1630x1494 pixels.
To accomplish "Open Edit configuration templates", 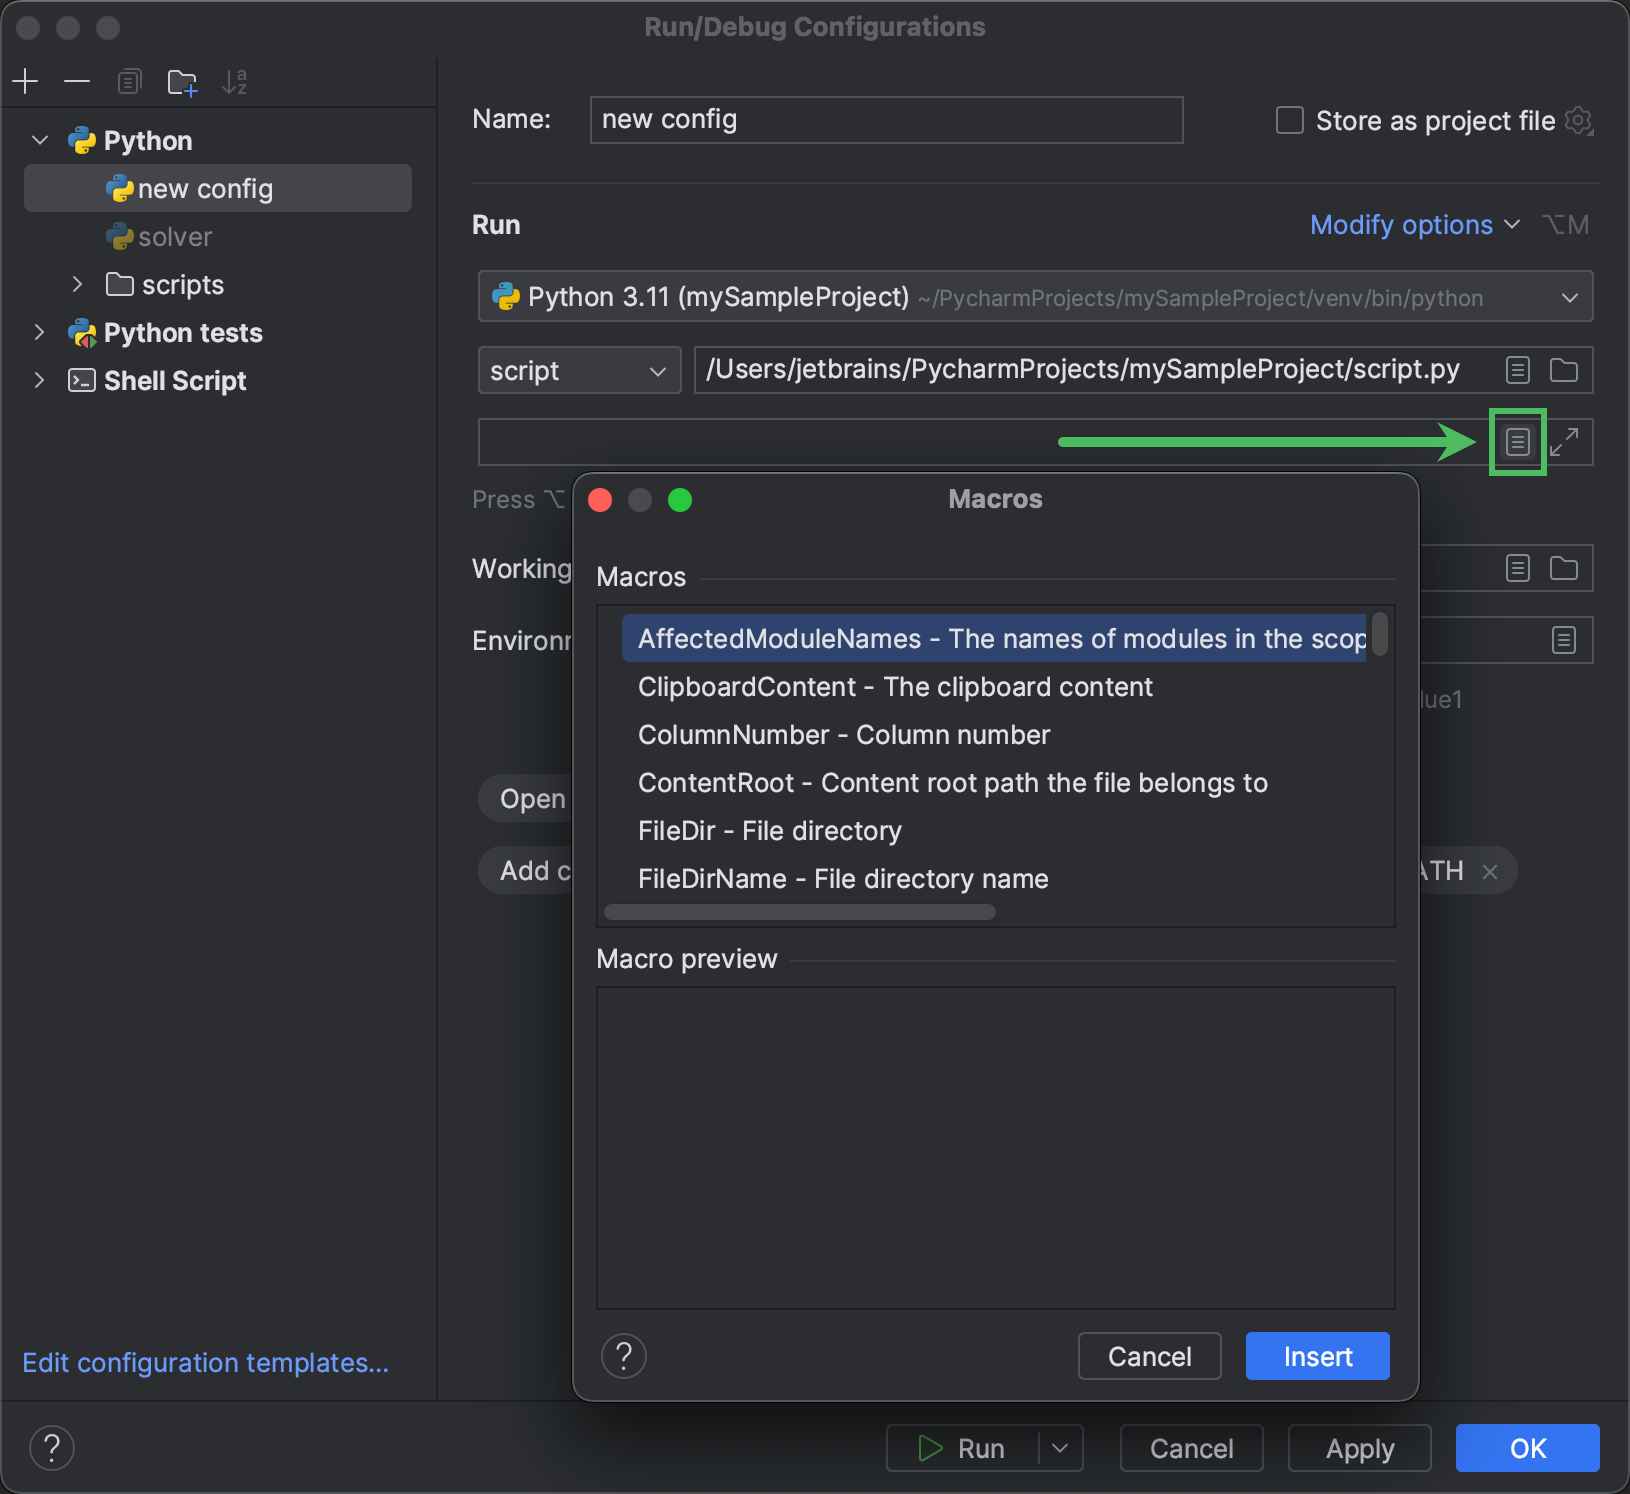I will point(205,1362).
